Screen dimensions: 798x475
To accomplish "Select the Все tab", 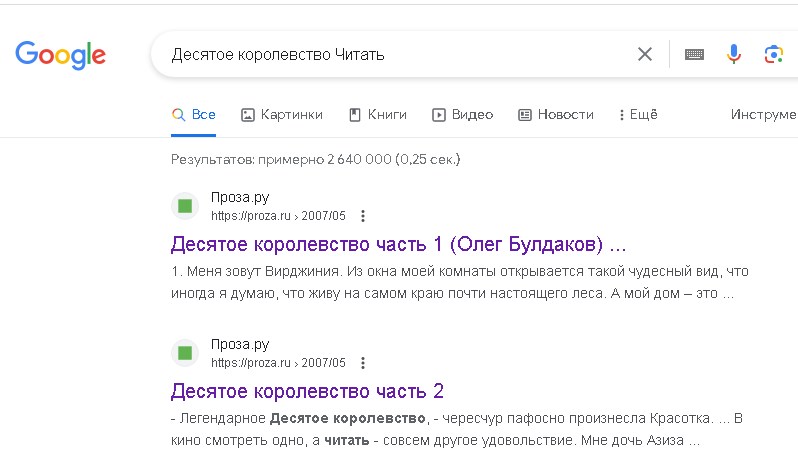I will point(193,115).
